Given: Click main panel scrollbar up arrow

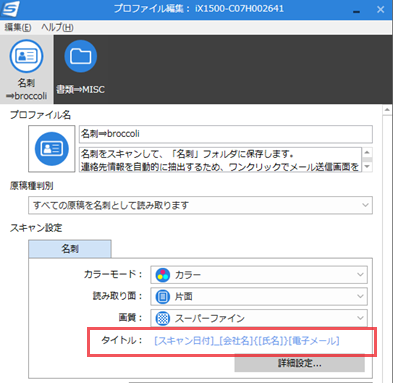Looking at the screenshot, I should (x=387, y=110).
